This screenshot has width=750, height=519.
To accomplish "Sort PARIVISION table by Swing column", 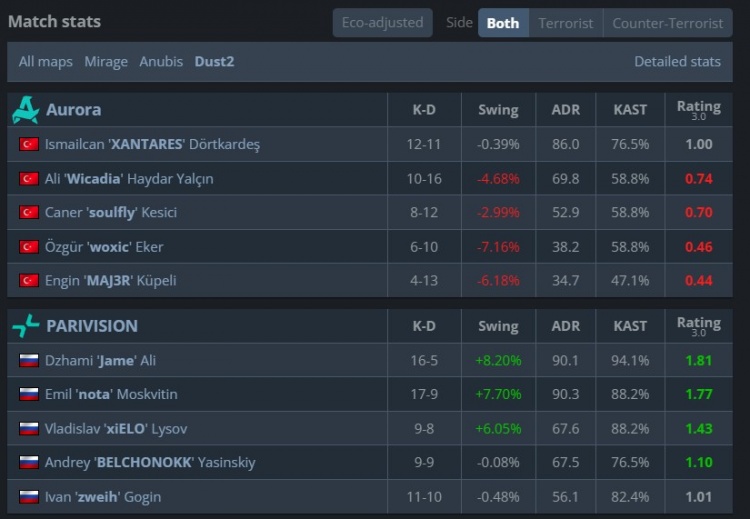I will (x=498, y=326).
